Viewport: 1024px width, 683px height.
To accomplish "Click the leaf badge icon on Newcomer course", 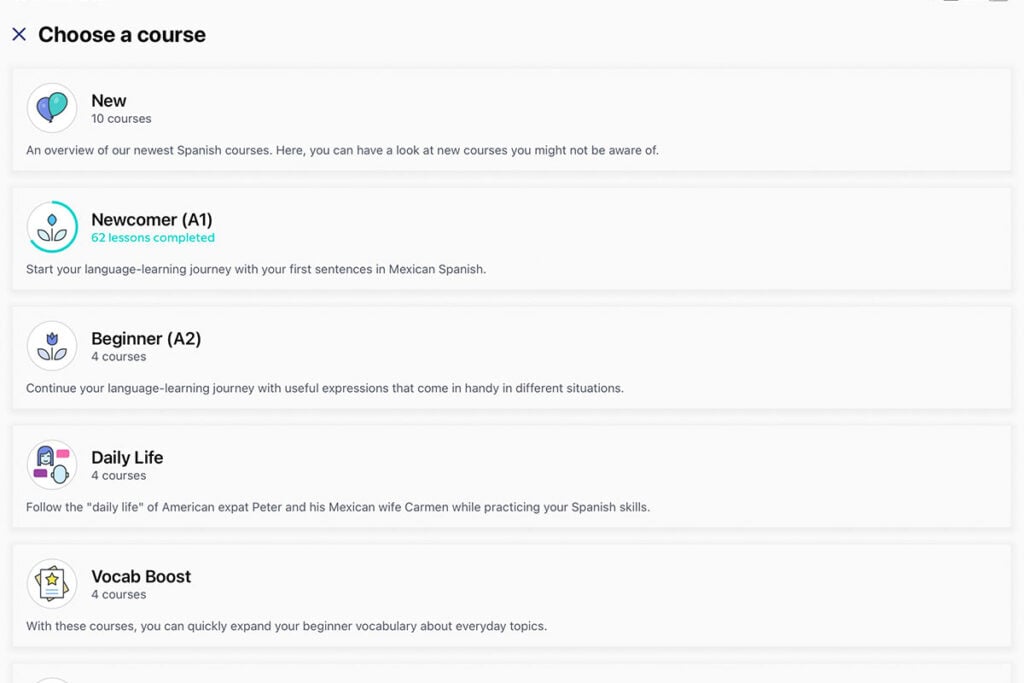I will pyautogui.click(x=52, y=226).
